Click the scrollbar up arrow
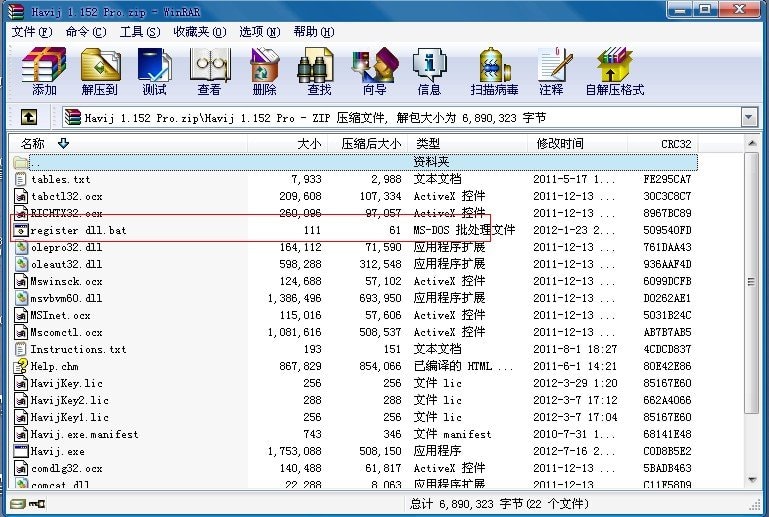This screenshot has height=517, width=769. coord(751,143)
